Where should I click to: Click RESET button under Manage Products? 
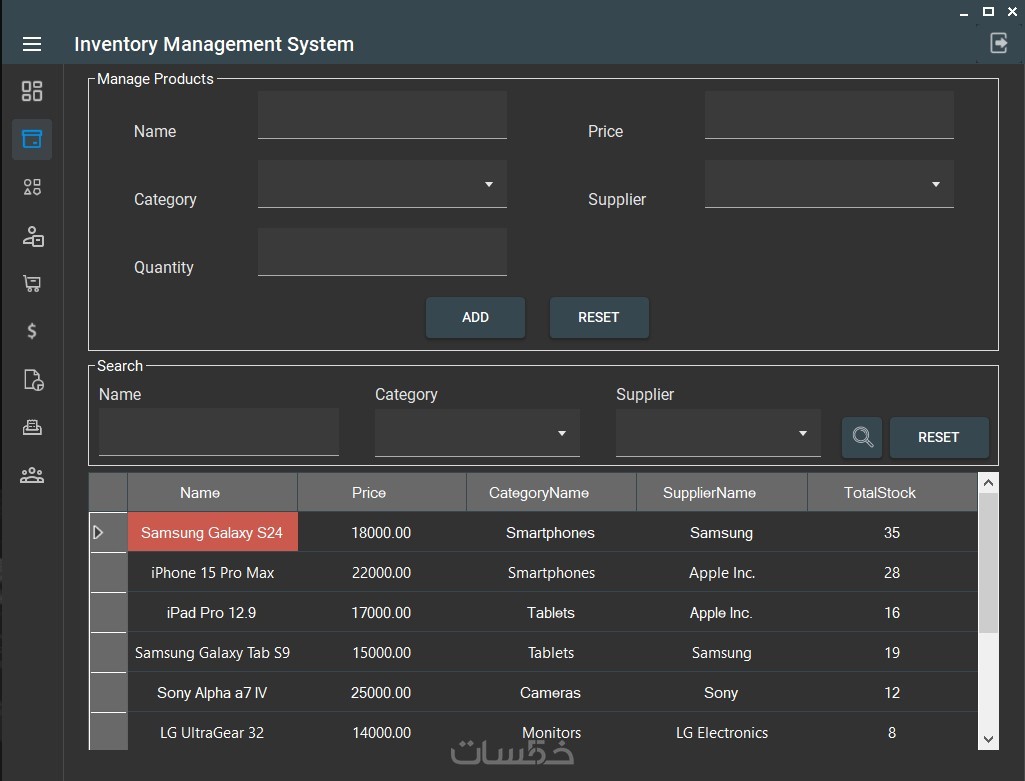tap(599, 318)
